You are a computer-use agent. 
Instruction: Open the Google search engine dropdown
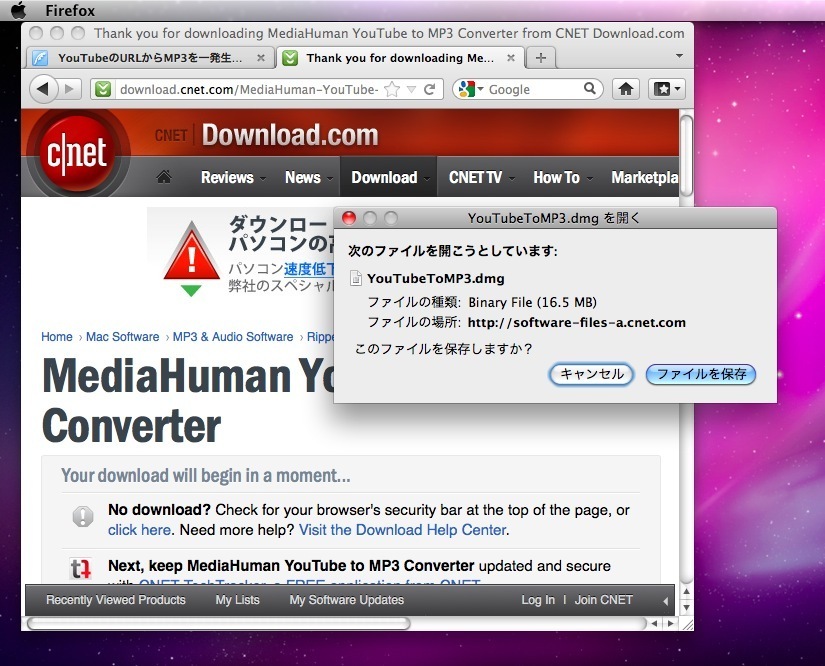point(470,89)
